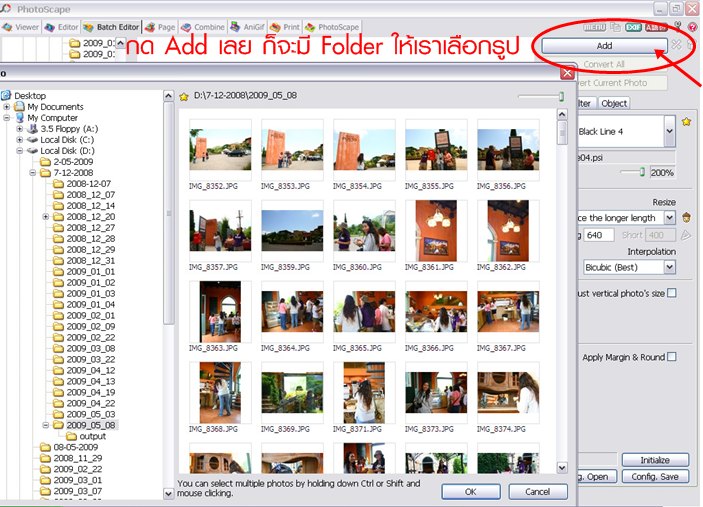This screenshot has height=507, width=703.
Task: Click the thumbnail pane scroll-down arrow
Action: point(562,468)
